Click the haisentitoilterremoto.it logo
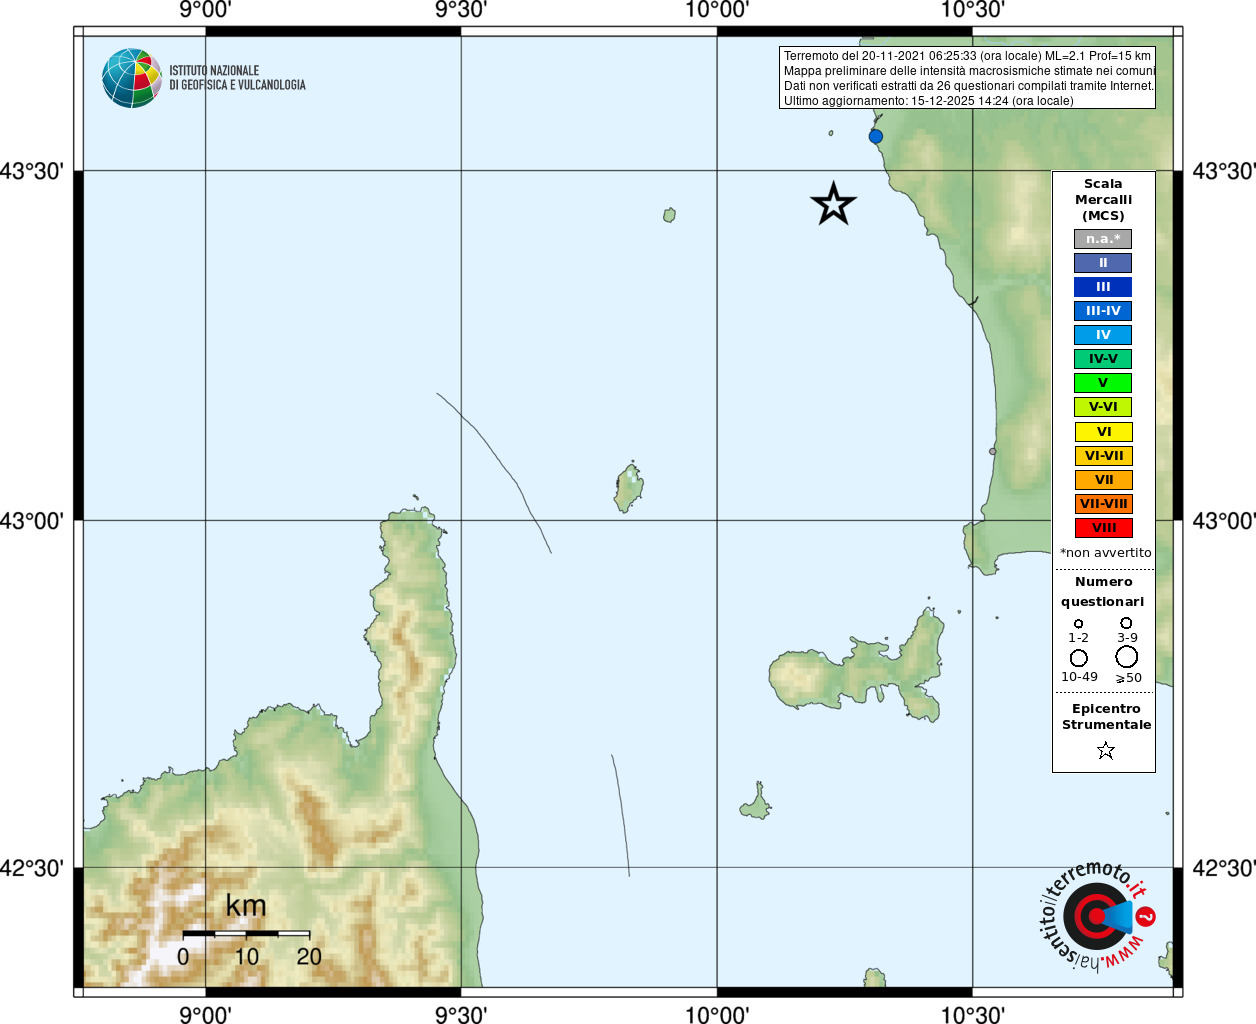 pos(1098,916)
